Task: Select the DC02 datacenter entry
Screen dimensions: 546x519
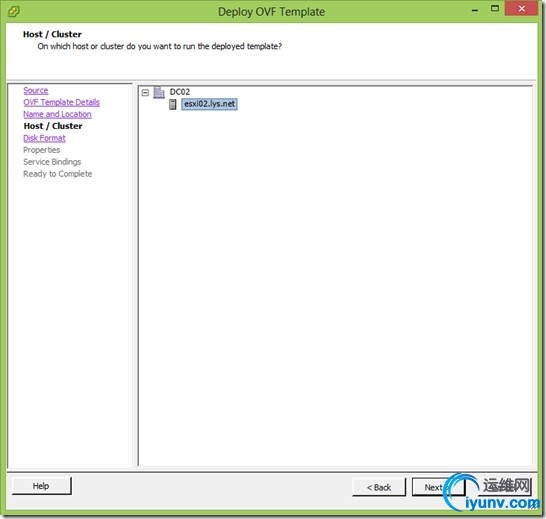Action: (x=180, y=92)
